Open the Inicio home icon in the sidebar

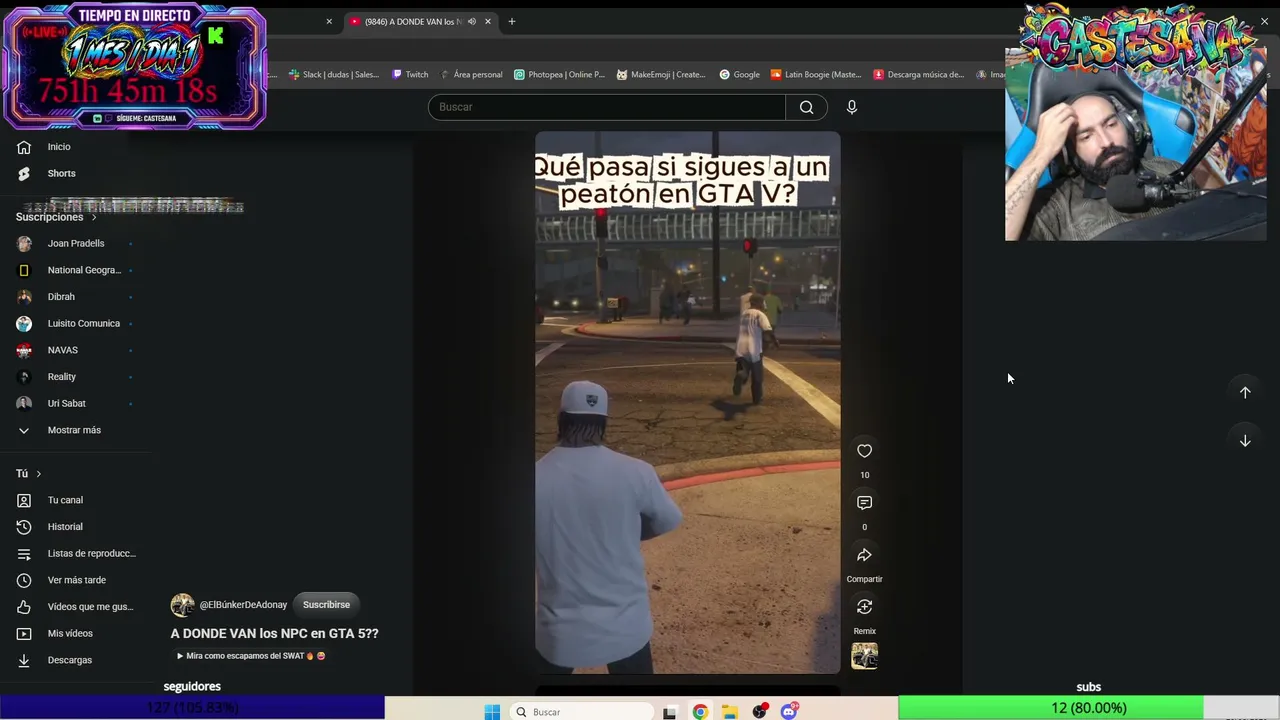point(24,147)
